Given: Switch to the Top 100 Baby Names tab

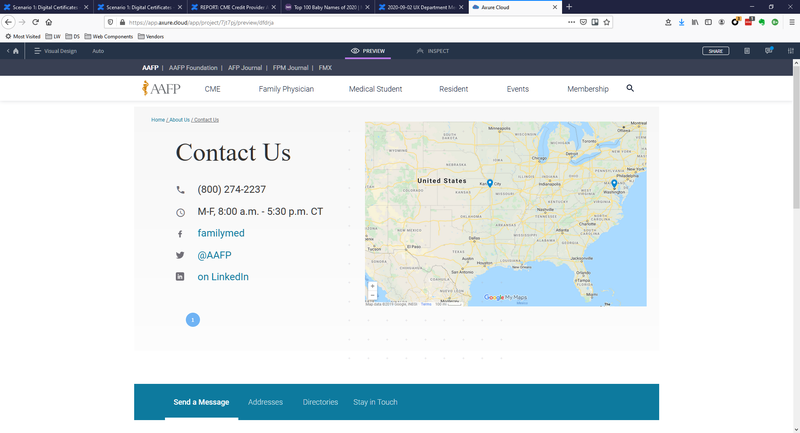Looking at the screenshot, I should click(328, 7).
